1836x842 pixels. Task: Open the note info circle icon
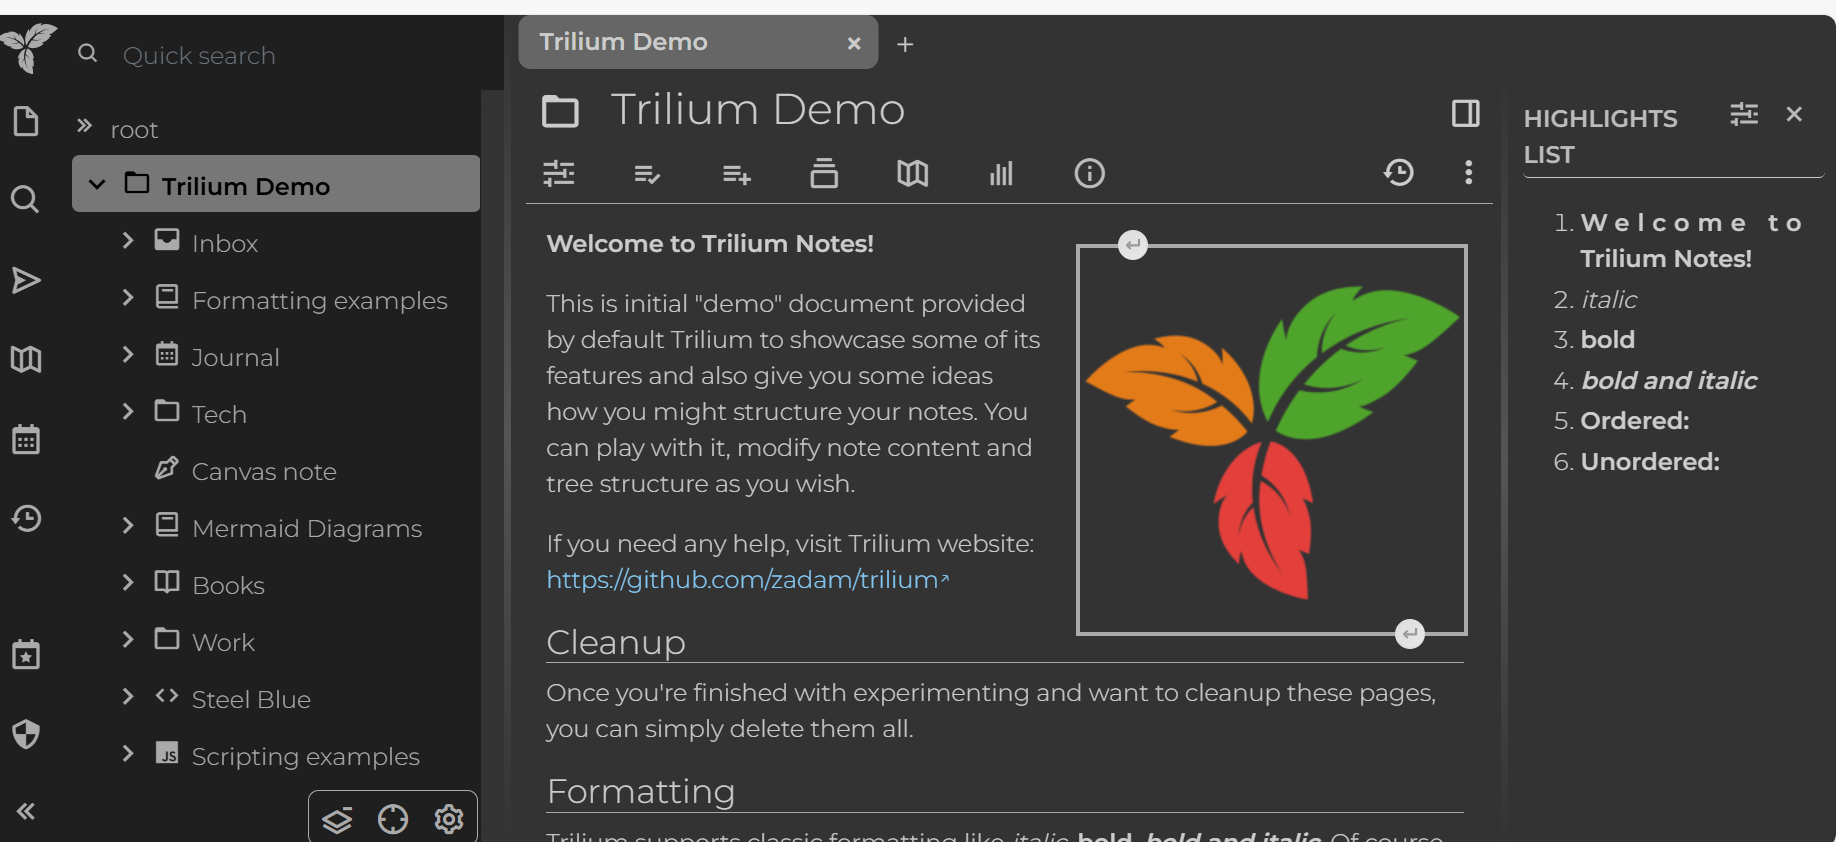(1089, 174)
